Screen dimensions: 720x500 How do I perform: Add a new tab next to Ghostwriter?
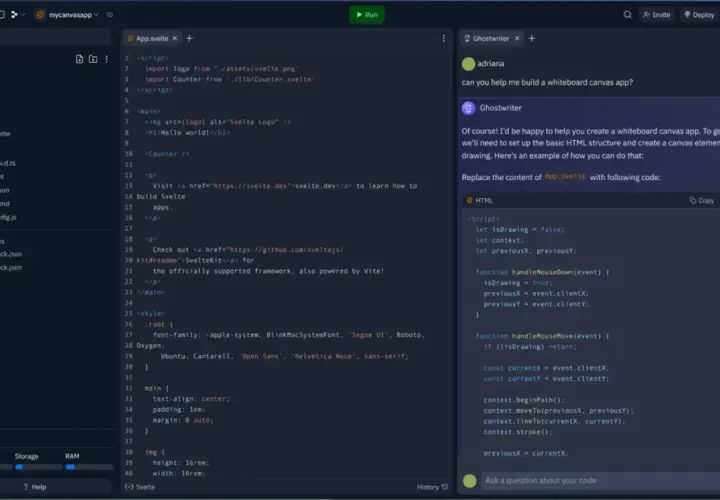[532, 39]
